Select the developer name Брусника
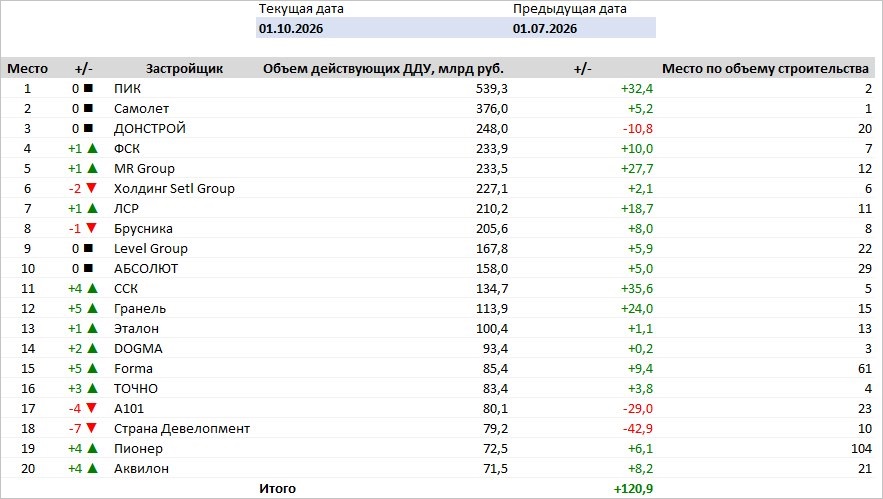The image size is (883, 499). [143, 229]
